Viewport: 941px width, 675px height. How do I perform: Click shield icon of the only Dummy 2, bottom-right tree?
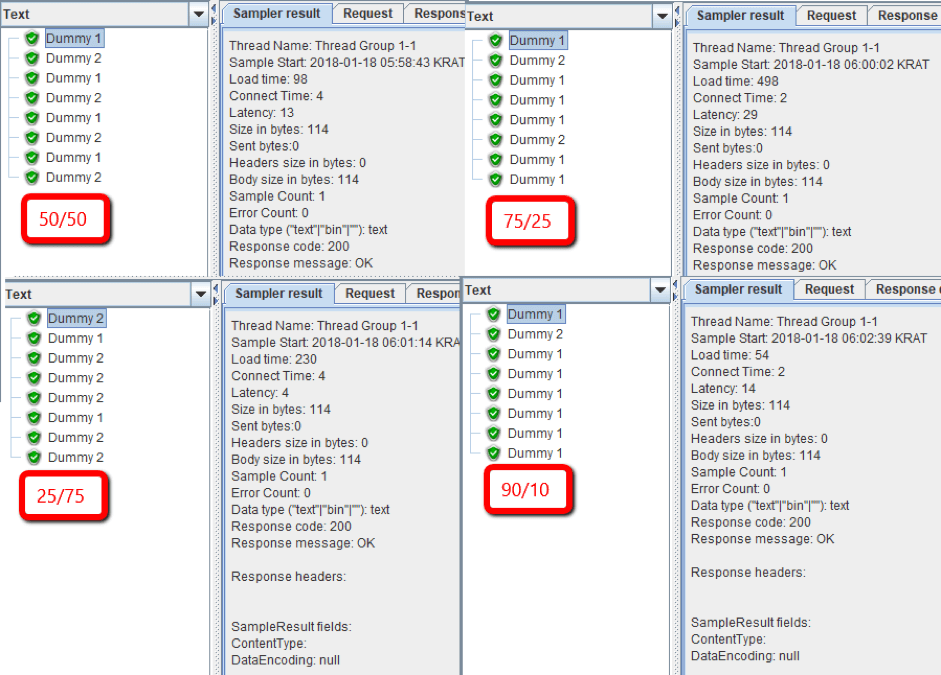(x=493, y=334)
